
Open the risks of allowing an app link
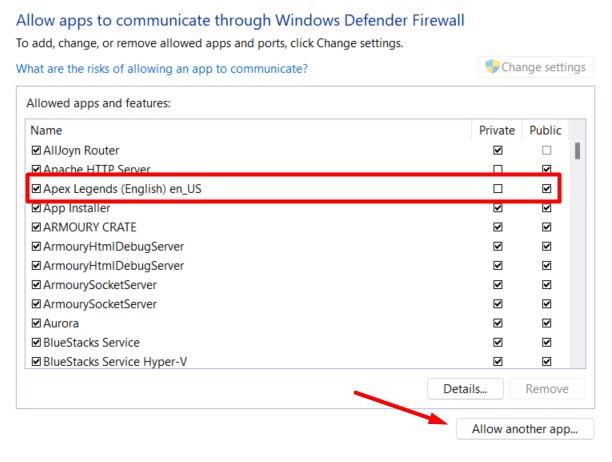(x=162, y=69)
